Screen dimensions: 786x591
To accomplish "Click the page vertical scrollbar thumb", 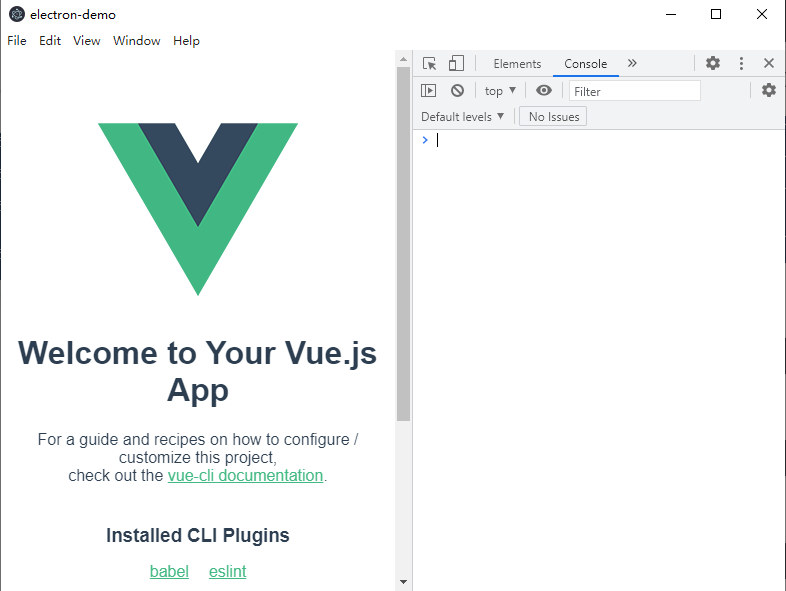I will (404, 244).
